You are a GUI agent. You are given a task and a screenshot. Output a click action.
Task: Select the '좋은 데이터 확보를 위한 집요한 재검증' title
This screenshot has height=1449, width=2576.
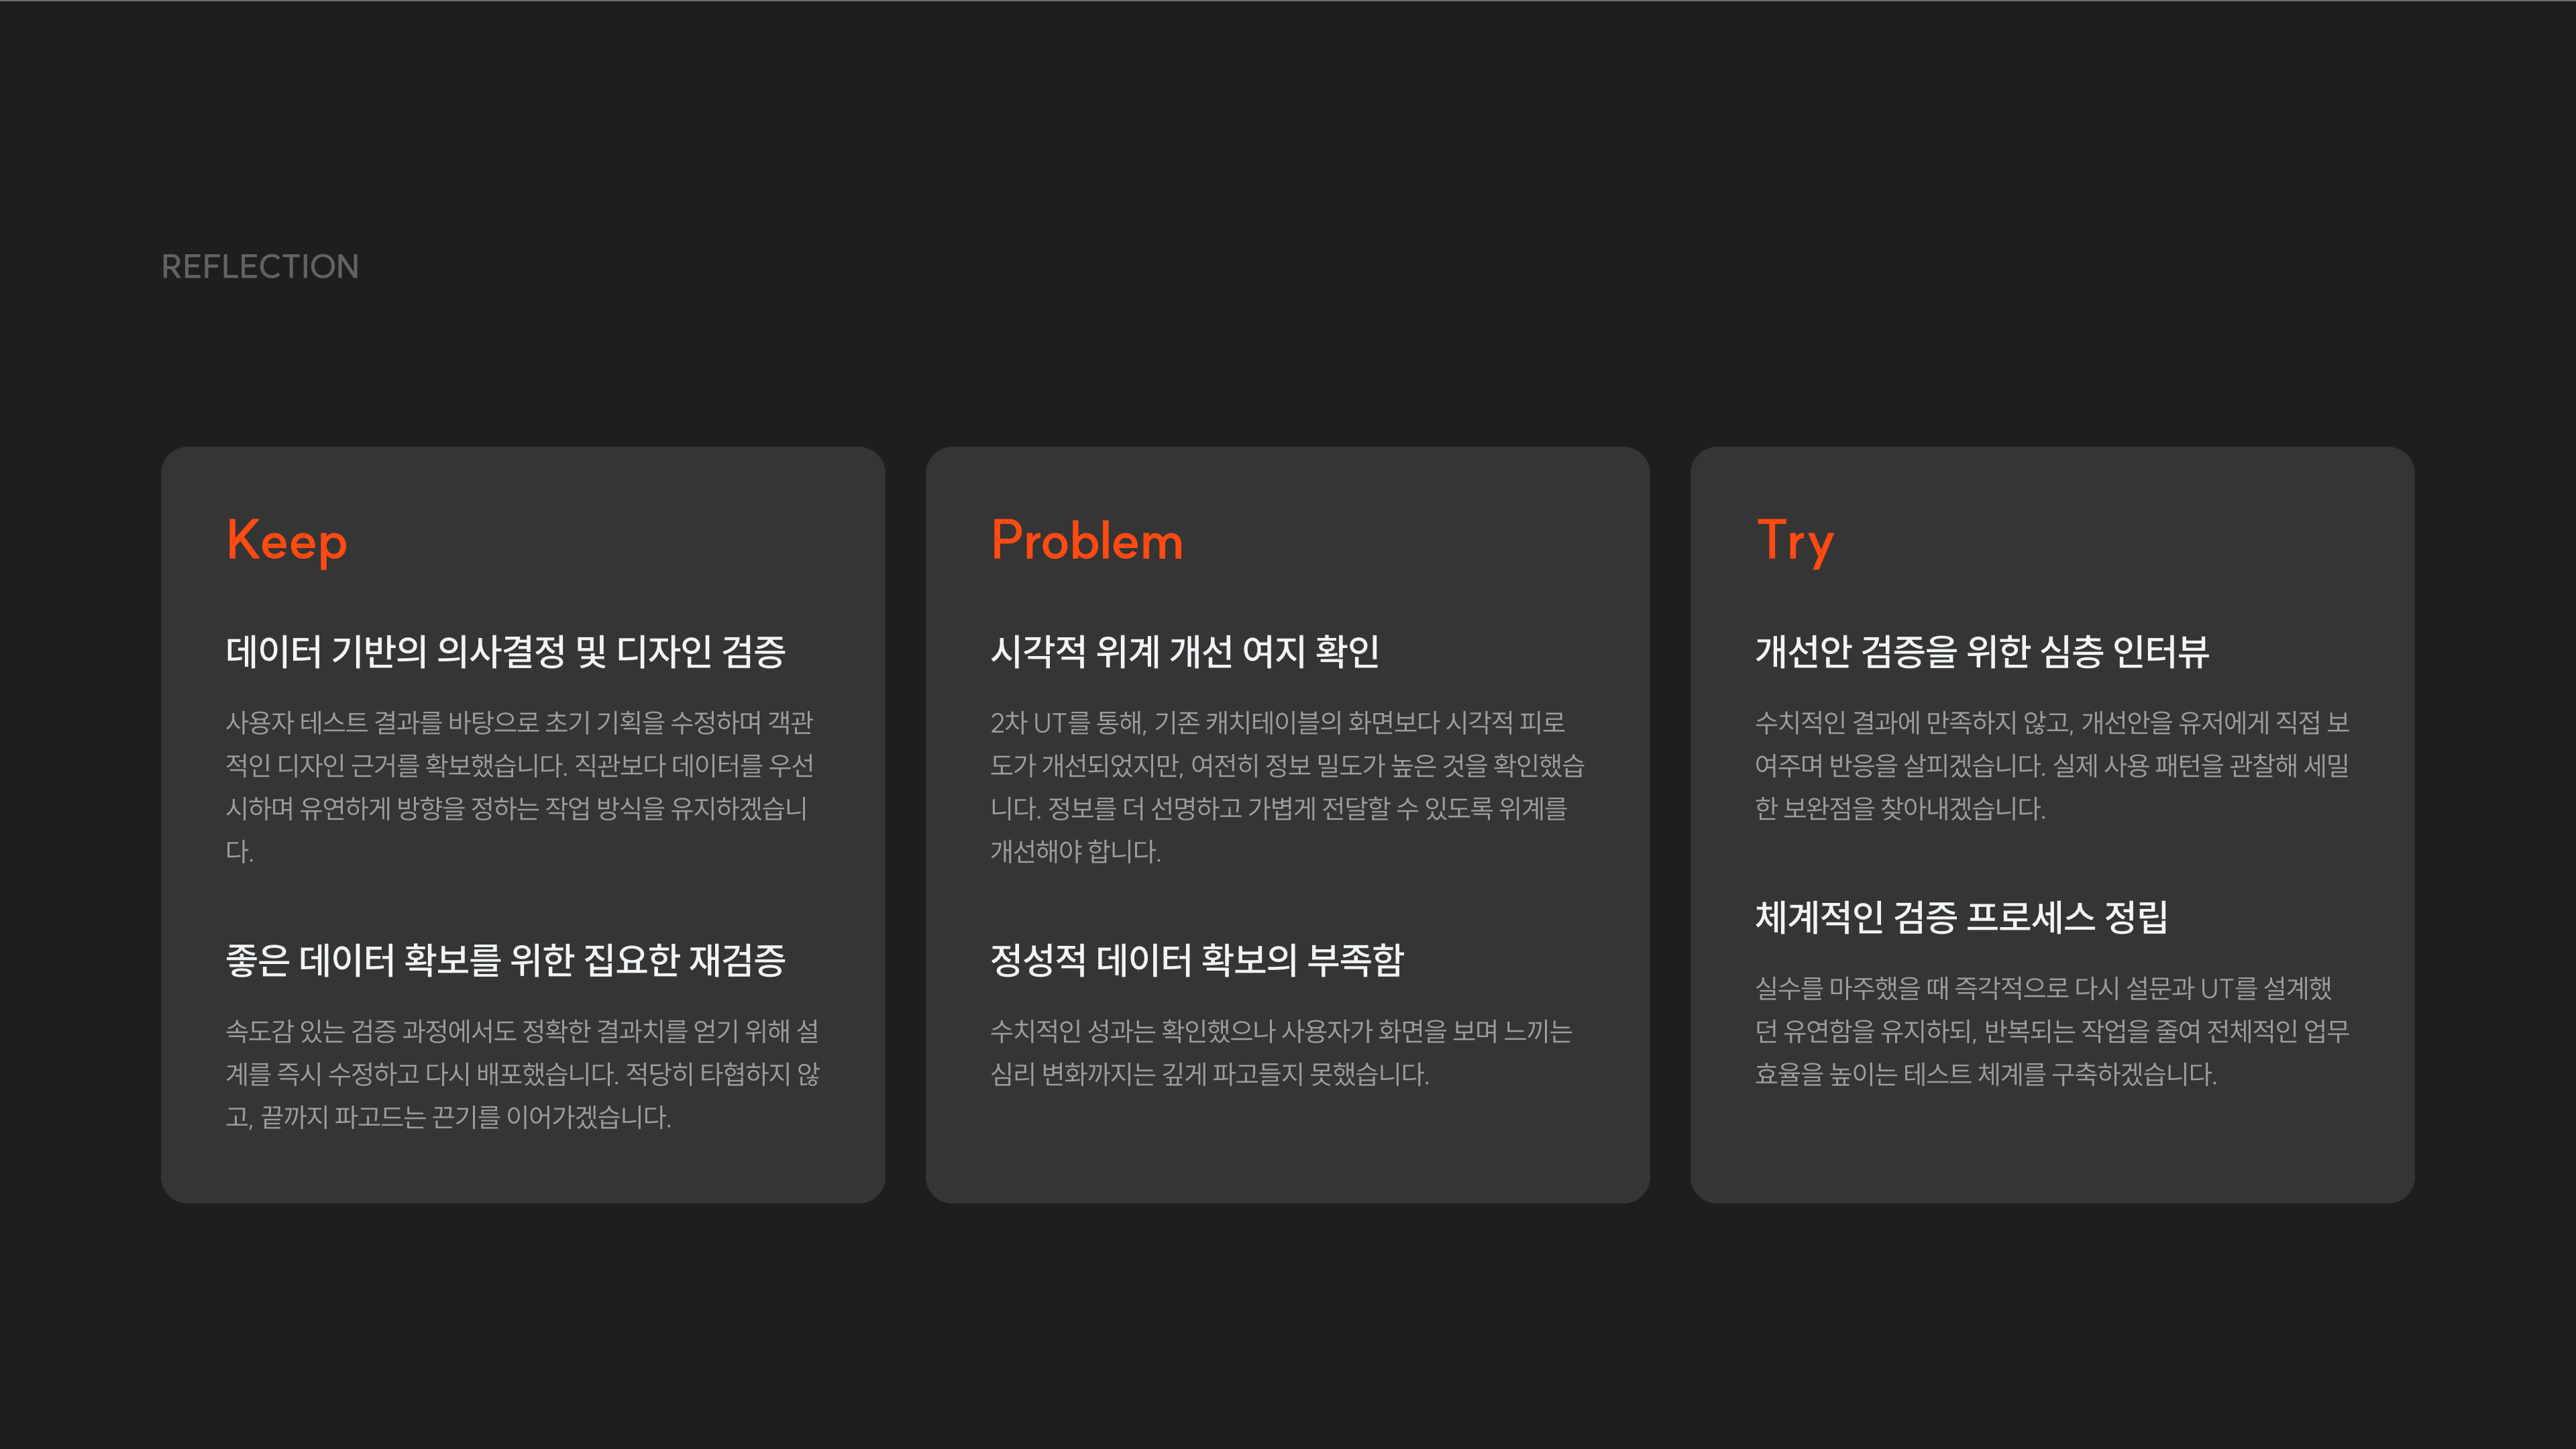[x=505, y=960]
